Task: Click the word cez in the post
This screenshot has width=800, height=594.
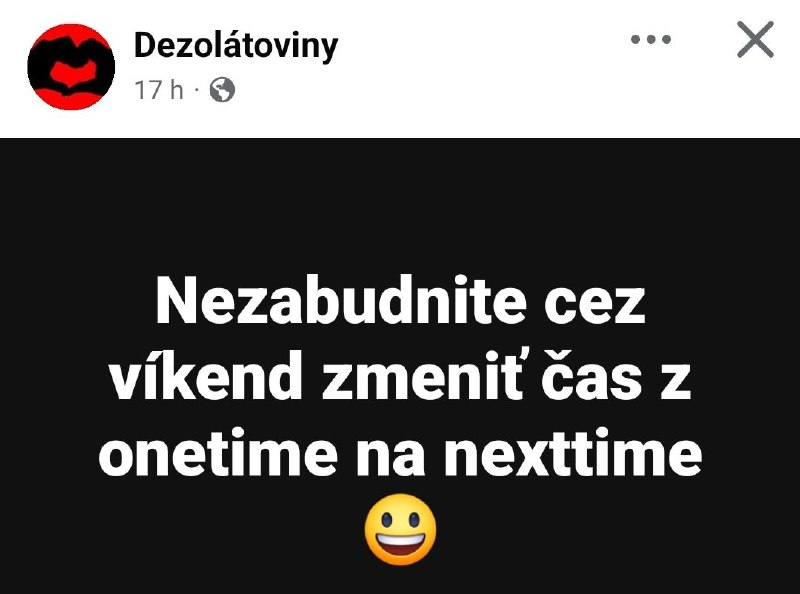Action: [595, 305]
